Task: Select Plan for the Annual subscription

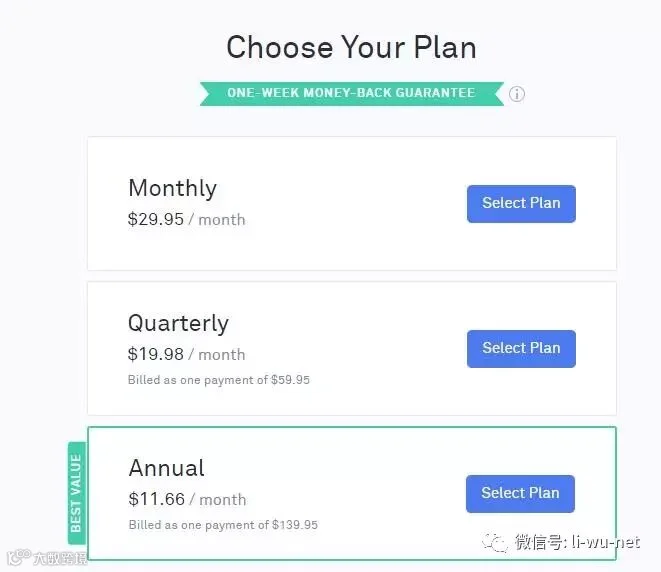Action: tap(520, 494)
